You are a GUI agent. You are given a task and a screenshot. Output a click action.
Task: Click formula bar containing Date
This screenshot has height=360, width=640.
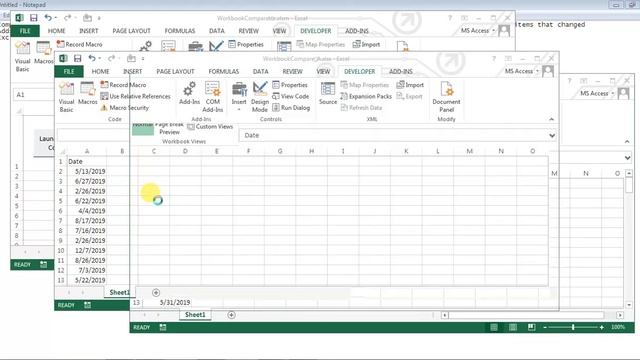[x=394, y=136]
